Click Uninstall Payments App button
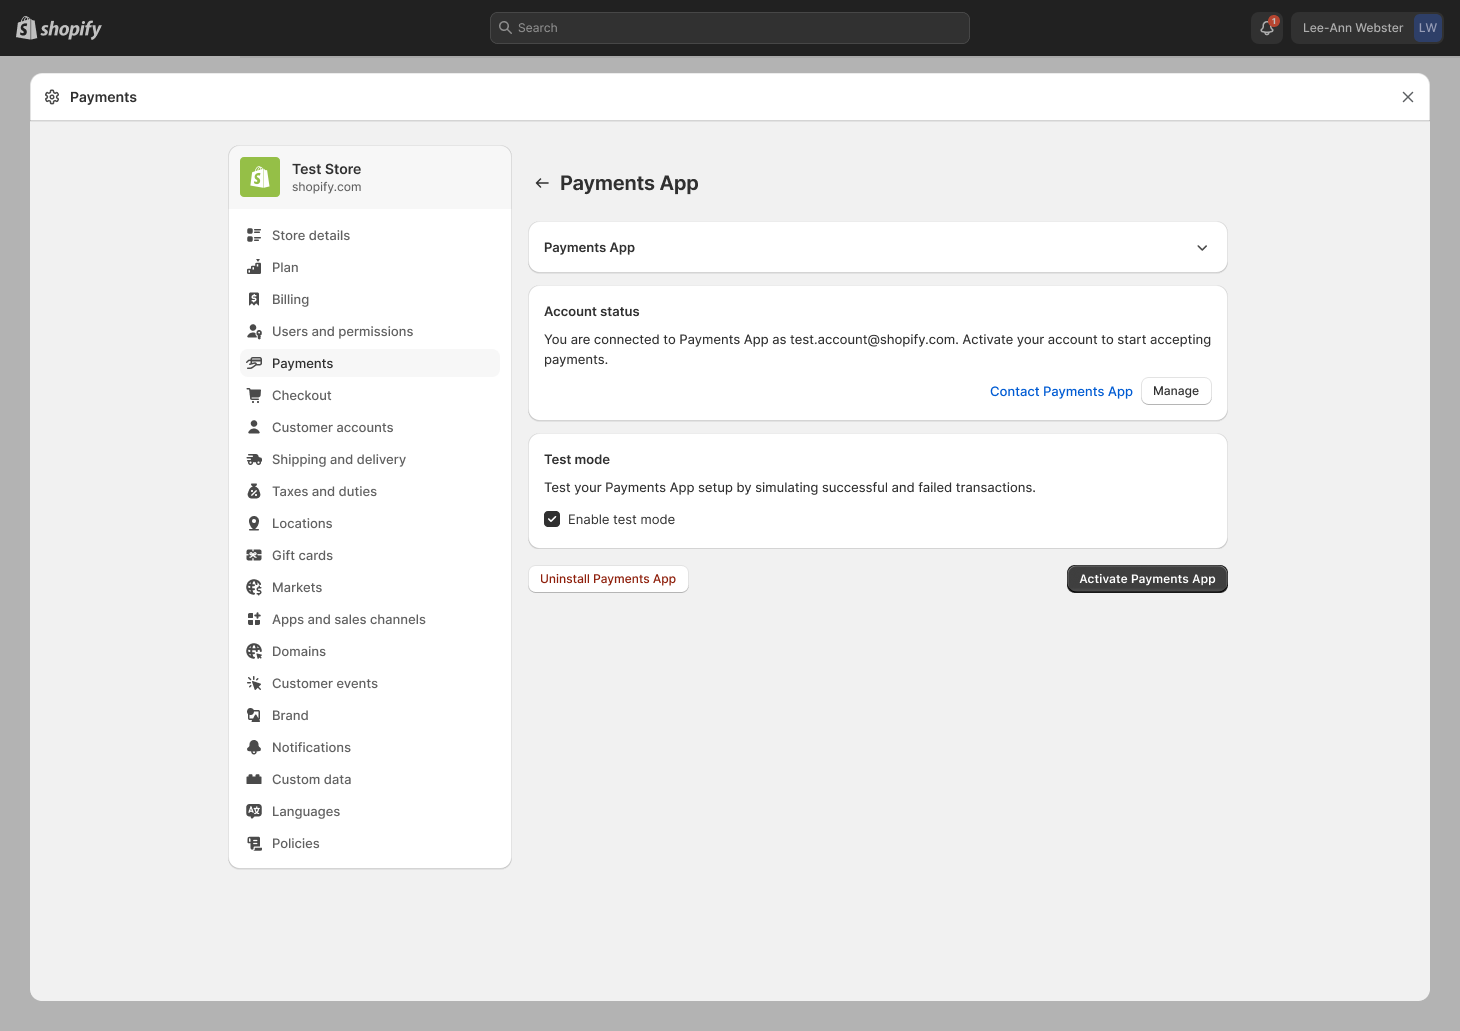 (608, 579)
